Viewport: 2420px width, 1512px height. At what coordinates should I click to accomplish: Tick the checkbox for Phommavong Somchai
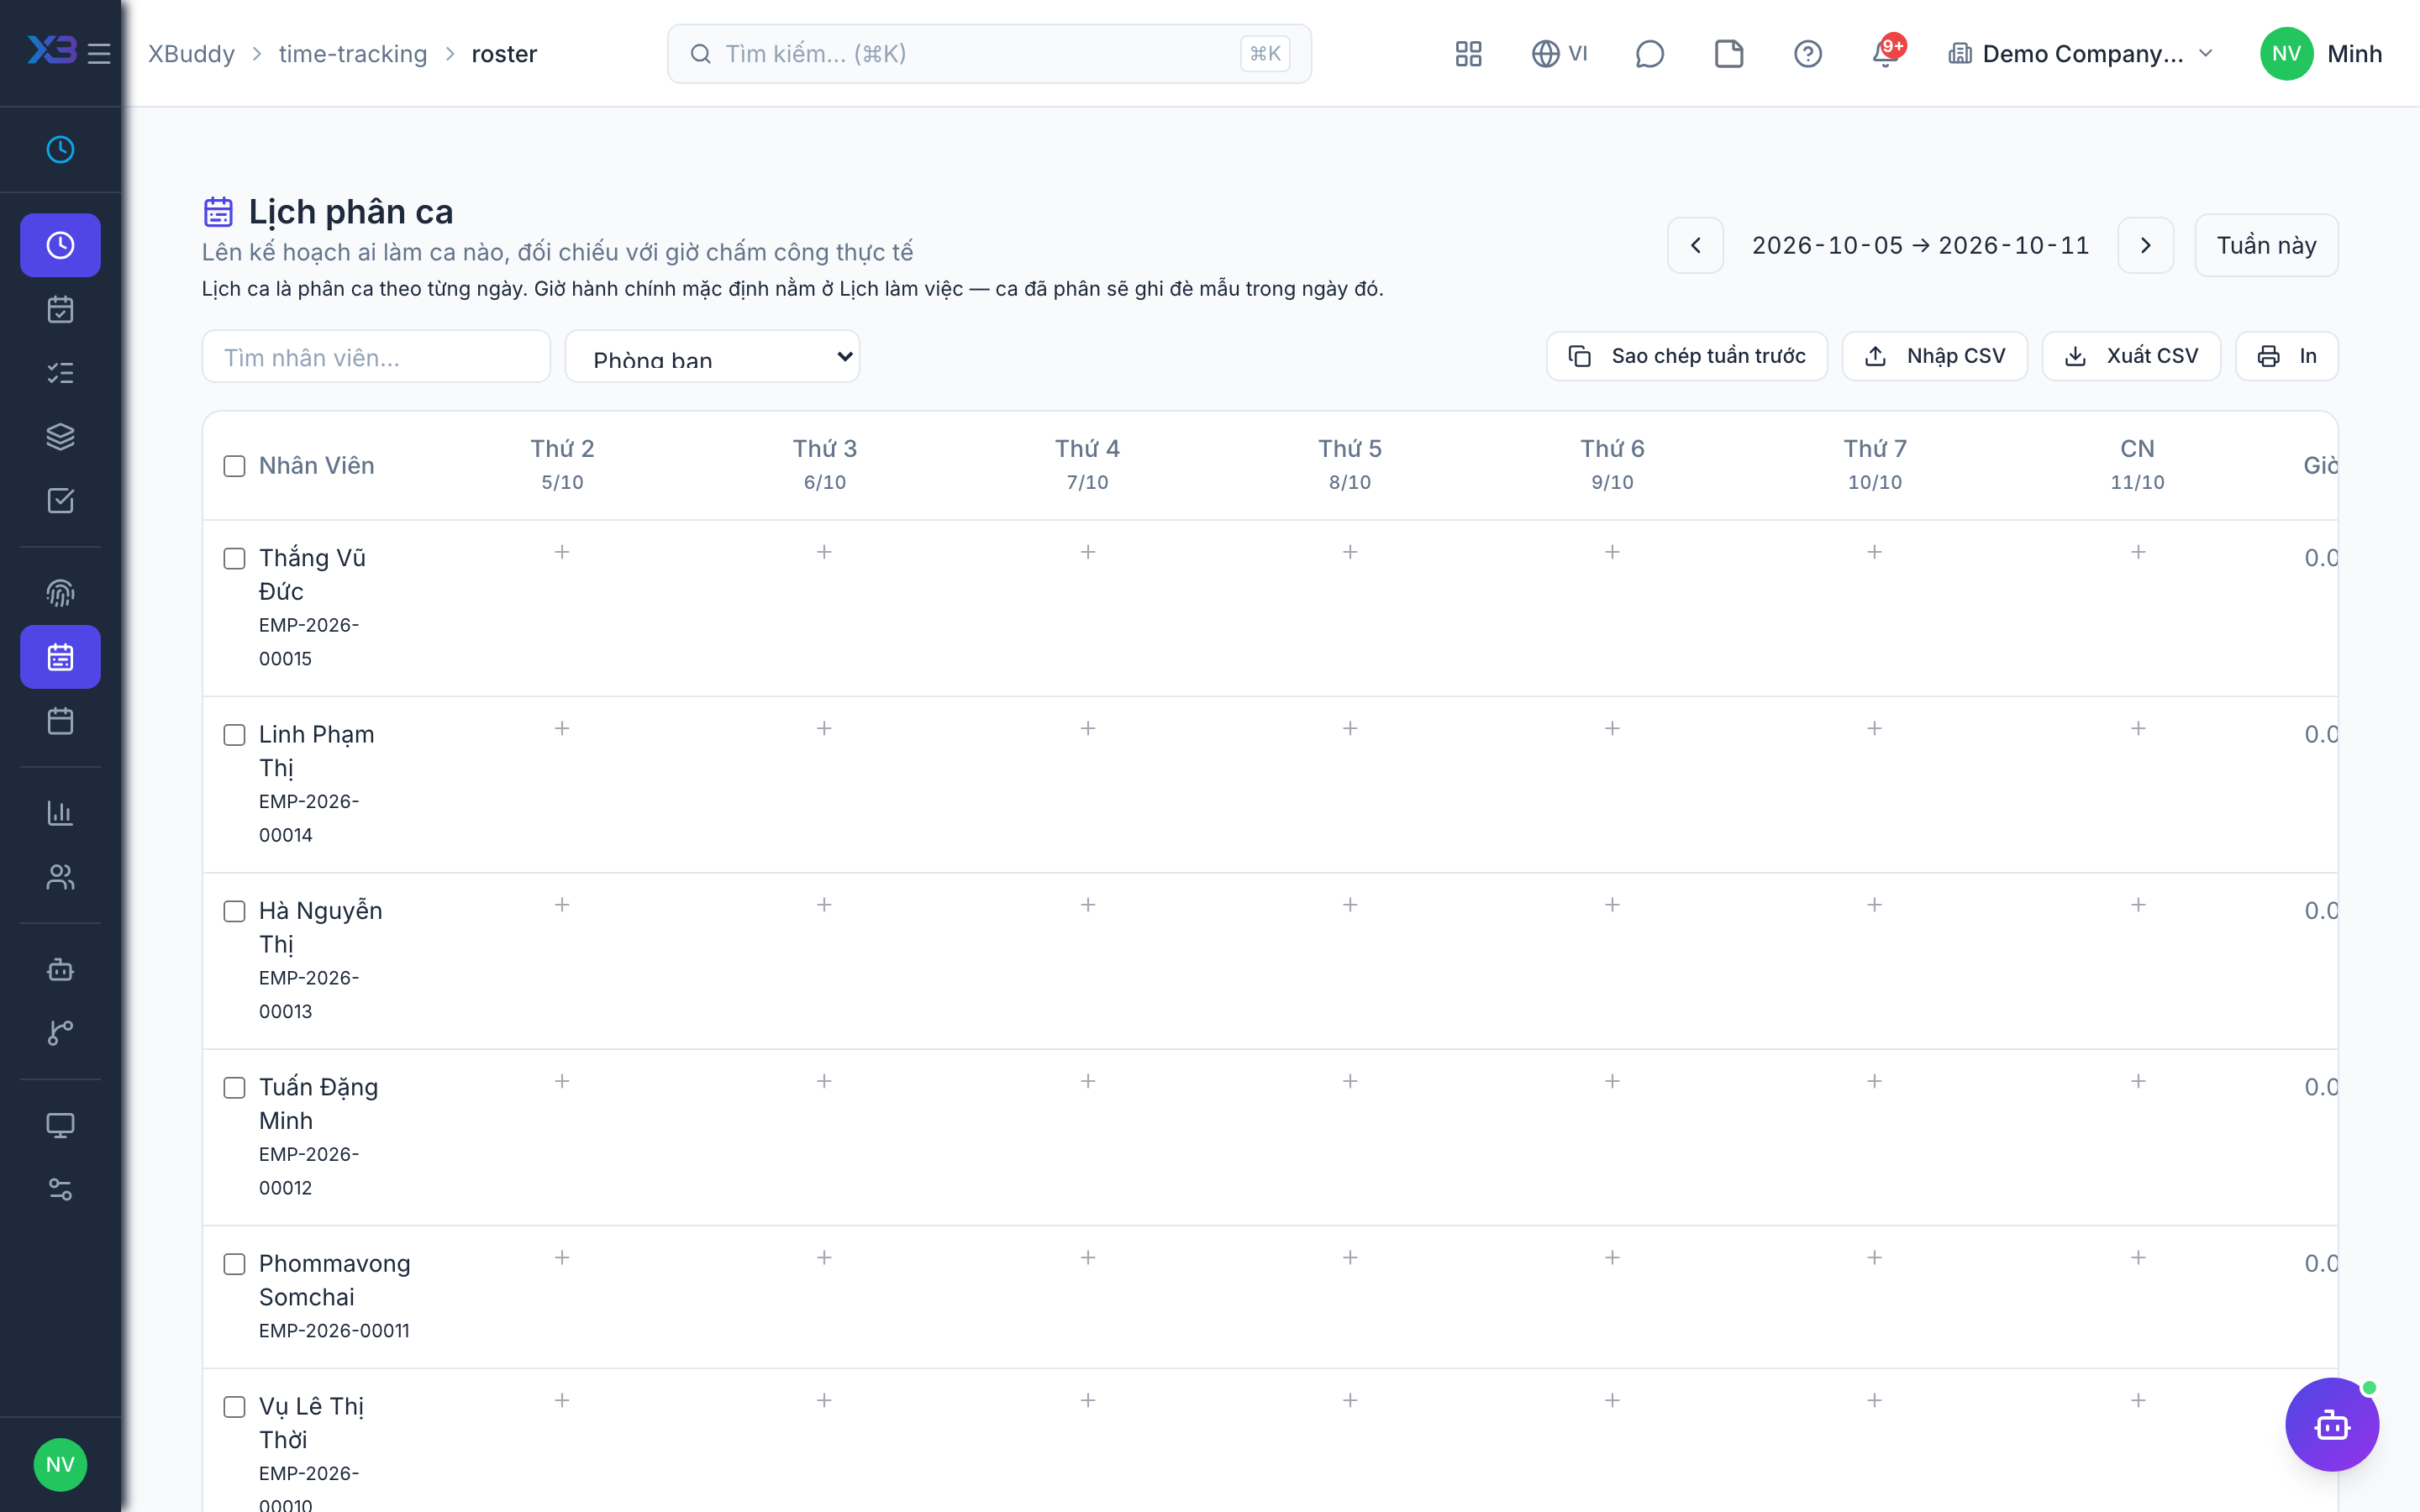click(234, 1264)
